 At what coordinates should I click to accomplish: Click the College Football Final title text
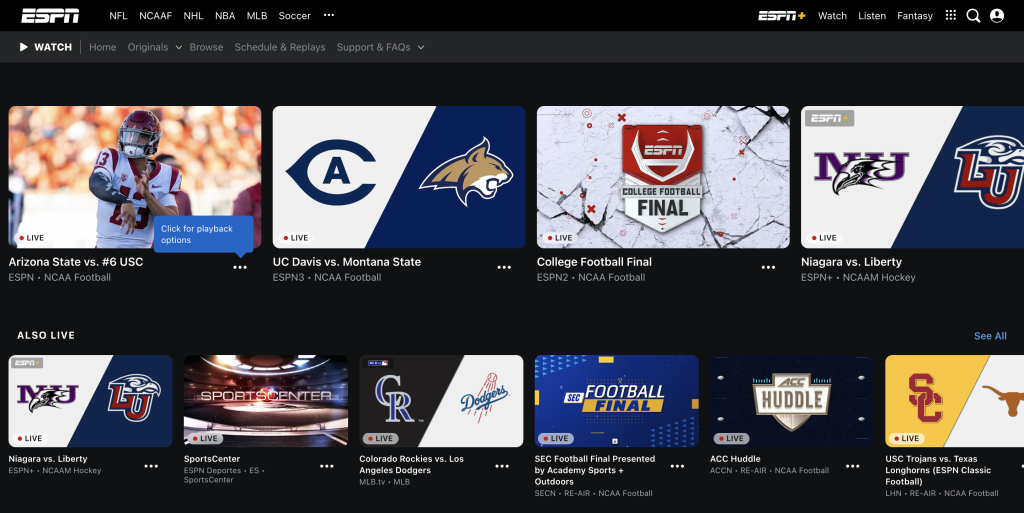pos(594,262)
